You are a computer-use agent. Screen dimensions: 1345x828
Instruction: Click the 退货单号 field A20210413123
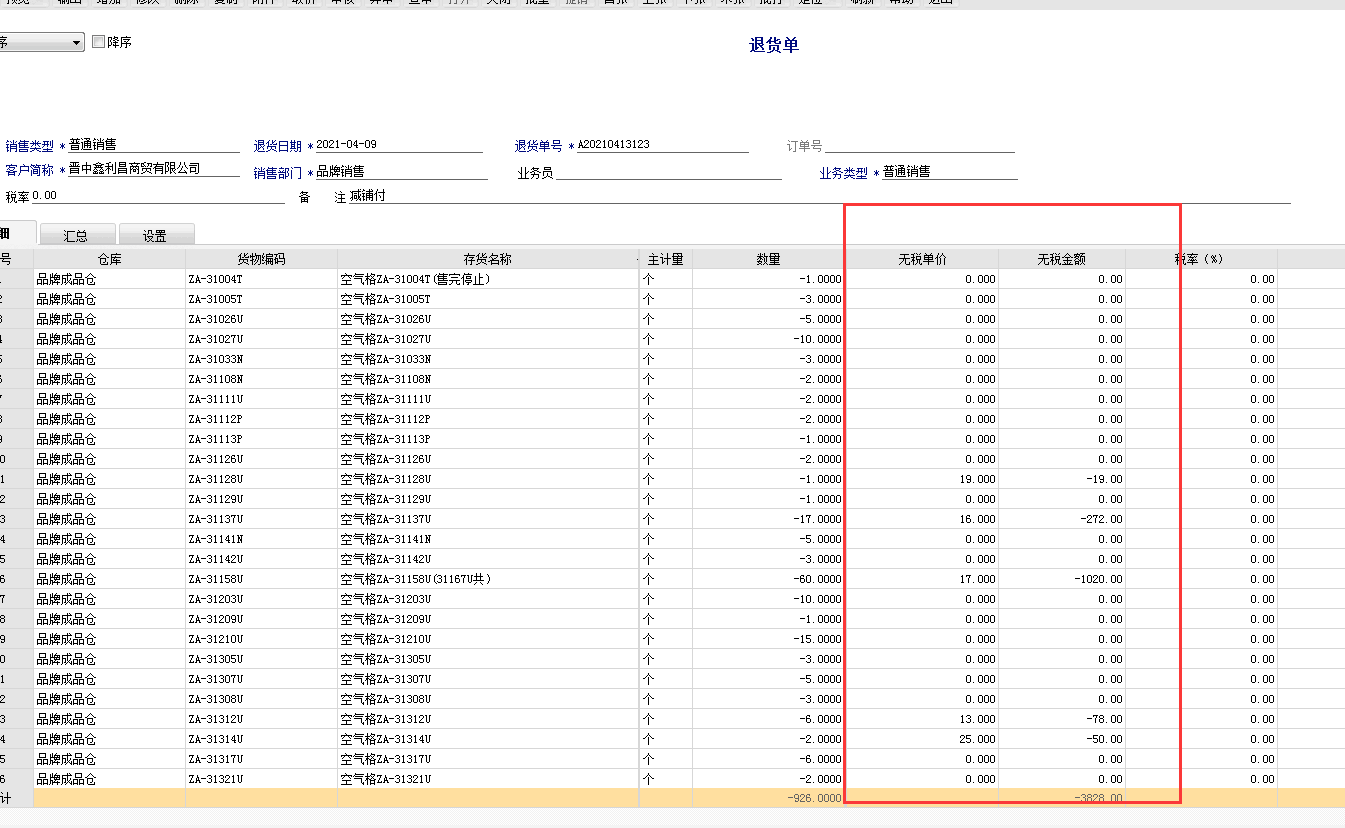(662, 145)
